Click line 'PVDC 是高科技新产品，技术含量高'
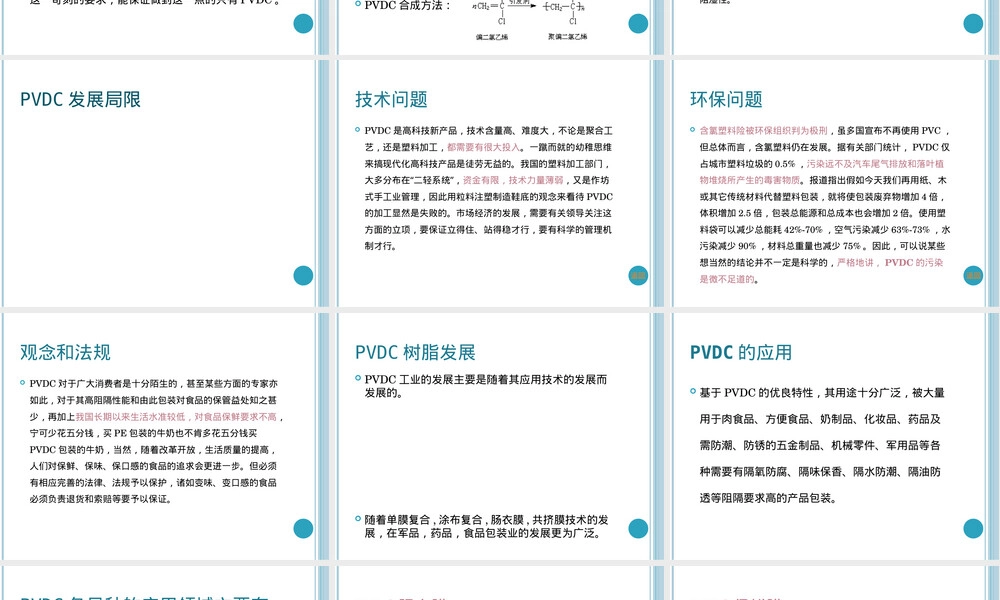Image resolution: width=1000 pixels, height=600 pixels. (x=489, y=131)
